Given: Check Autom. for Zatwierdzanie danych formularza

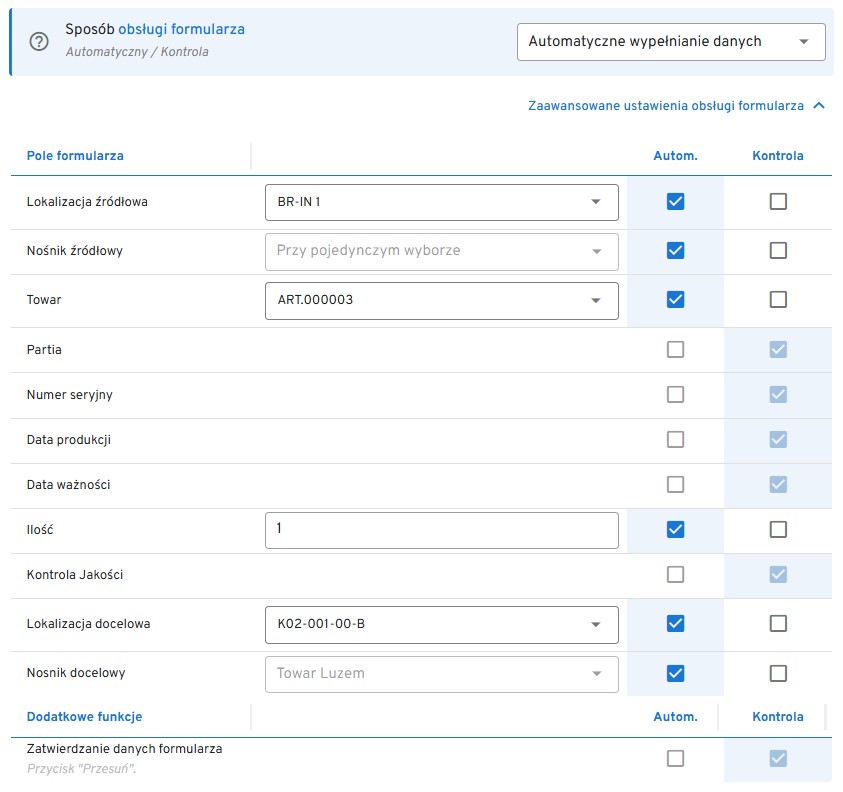Looking at the screenshot, I should click(675, 759).
